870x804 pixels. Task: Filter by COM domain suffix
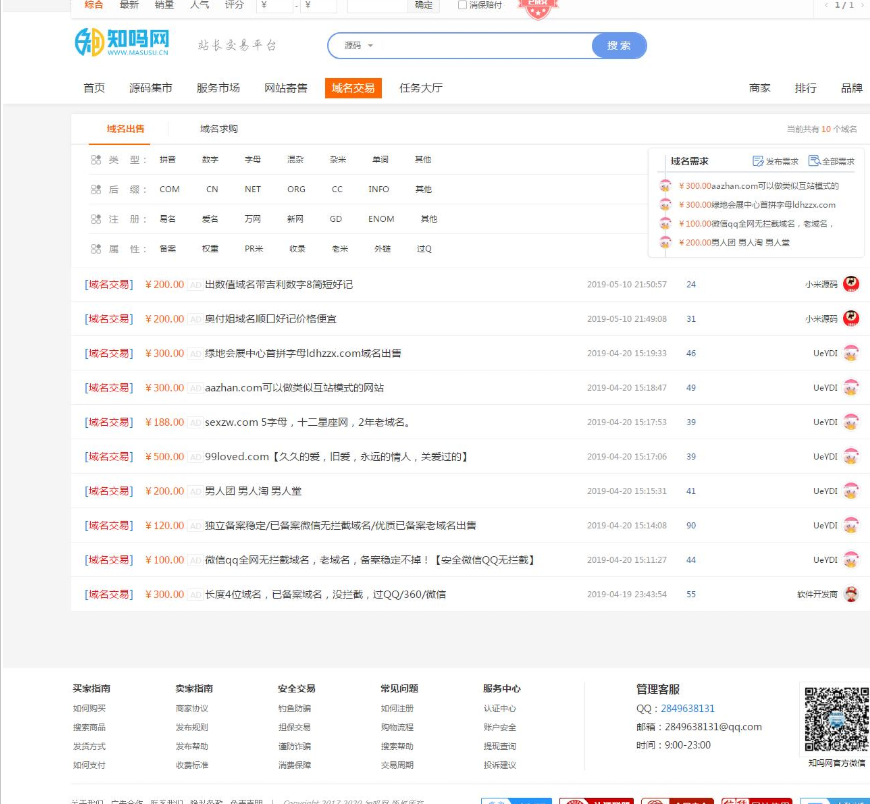169,189
